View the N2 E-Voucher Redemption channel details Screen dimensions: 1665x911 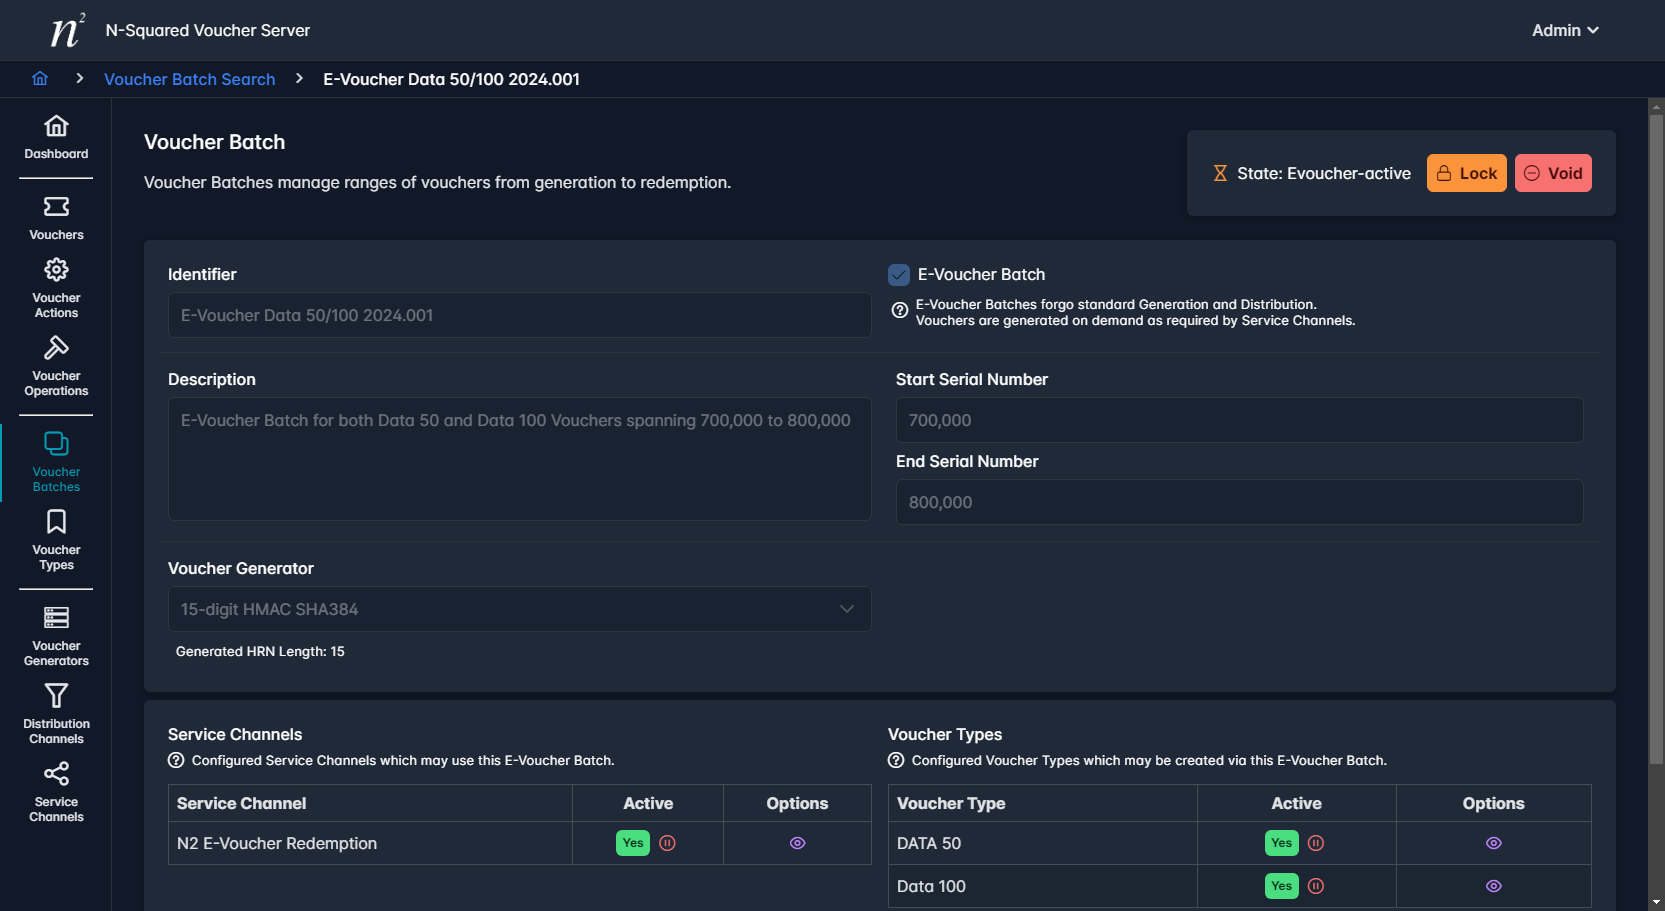[x=797, y=843]
